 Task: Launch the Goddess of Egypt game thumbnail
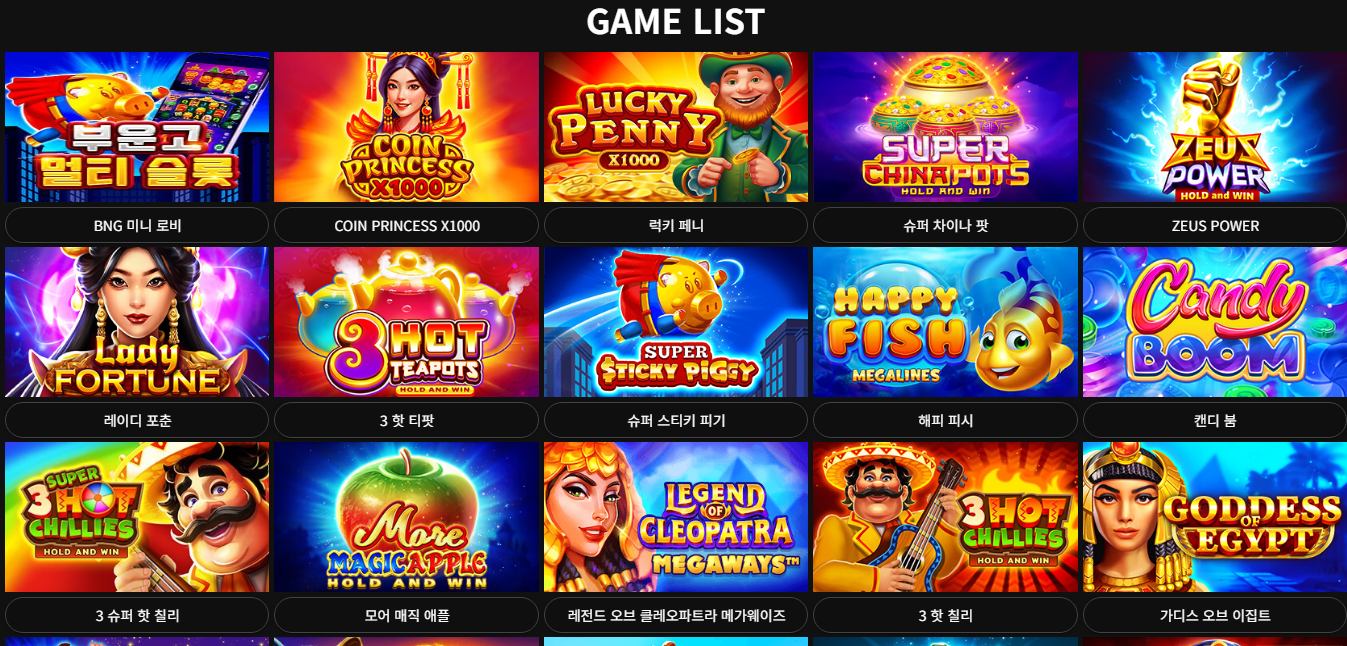click(1215, 517)
